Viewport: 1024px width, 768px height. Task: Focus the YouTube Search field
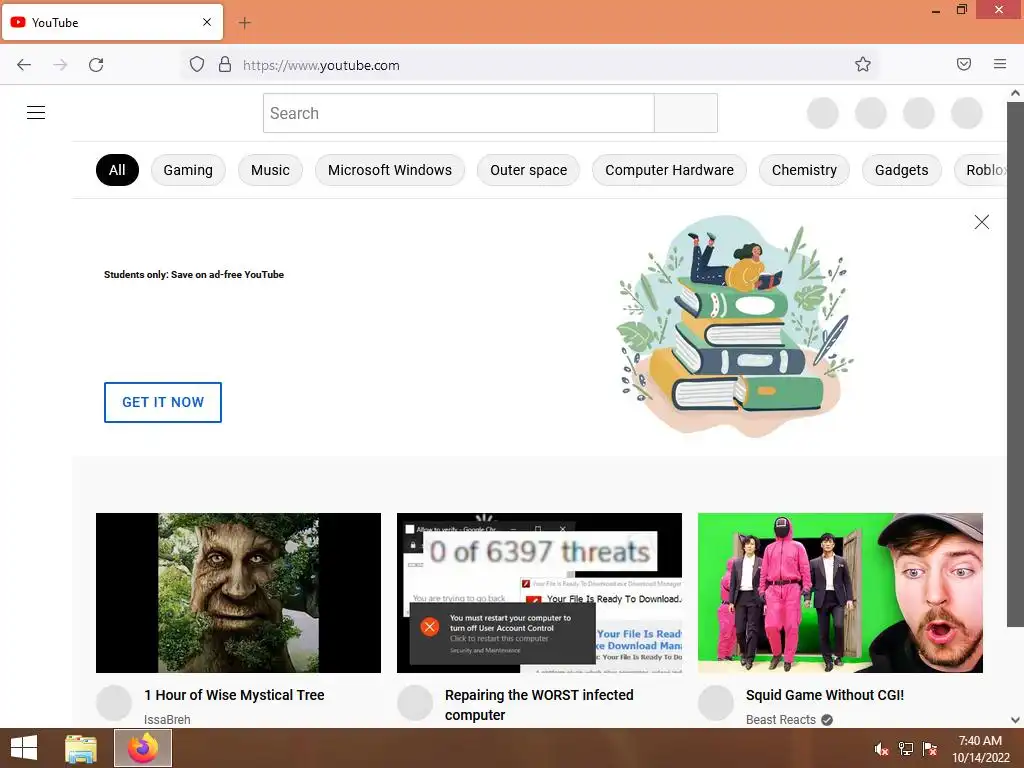pos(458,113)
